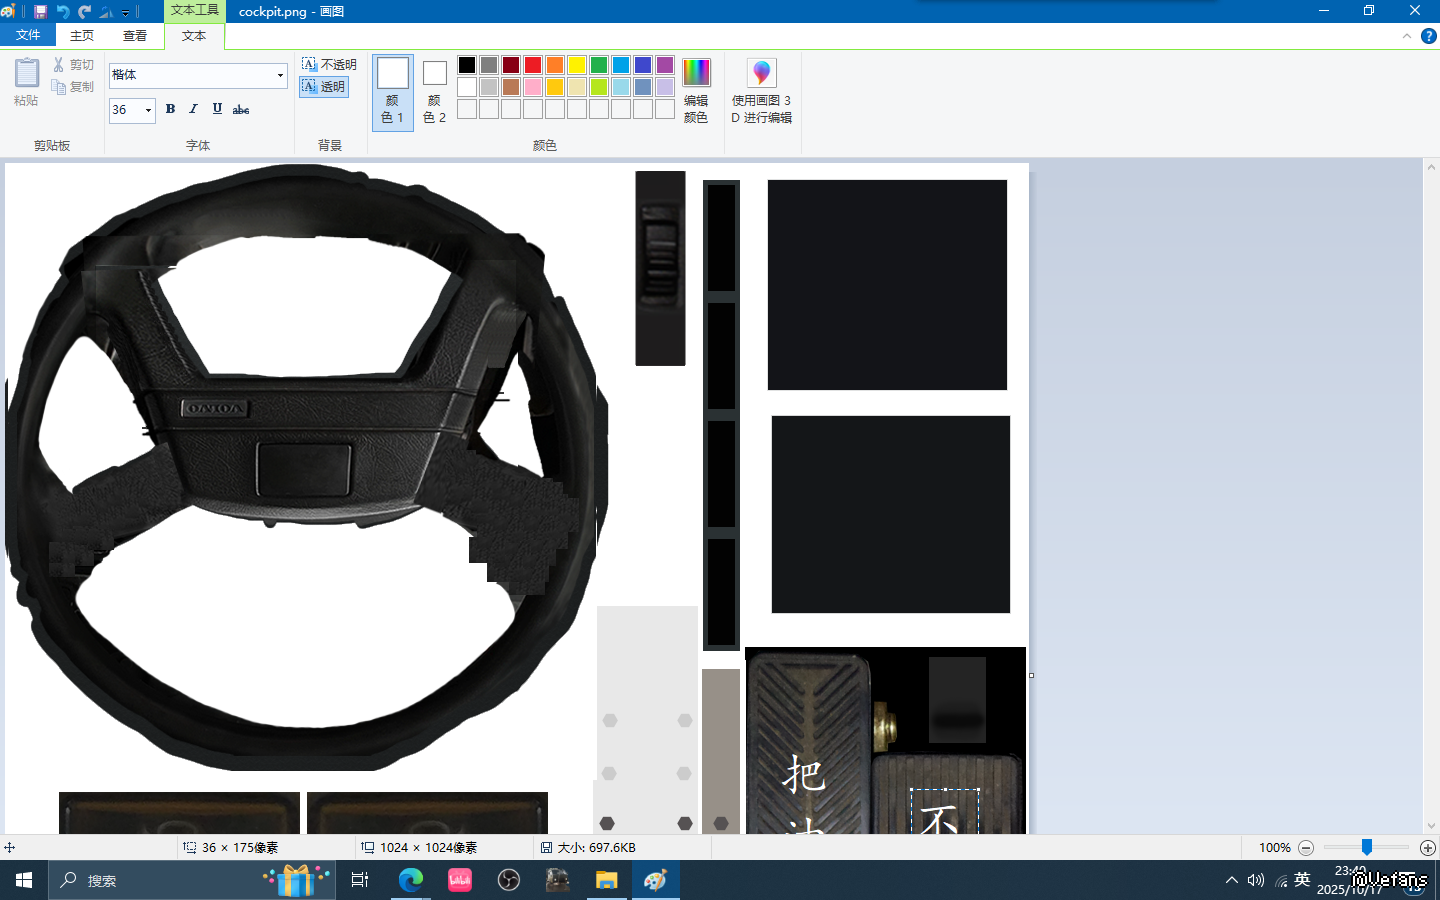Open Paint 3D for editing
1440x900 pixels.
pyautogui.click(x=761, y=90)
